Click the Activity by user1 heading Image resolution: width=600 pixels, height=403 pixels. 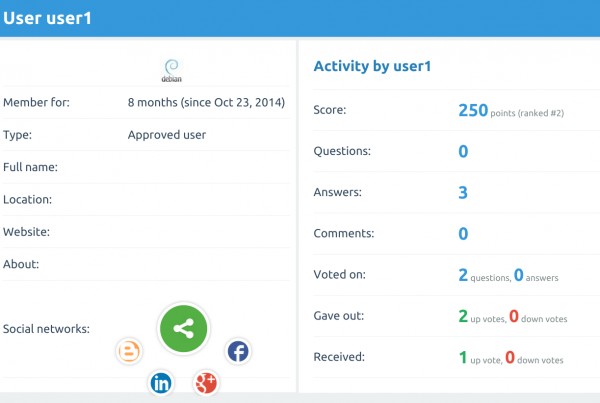(371, 67)
